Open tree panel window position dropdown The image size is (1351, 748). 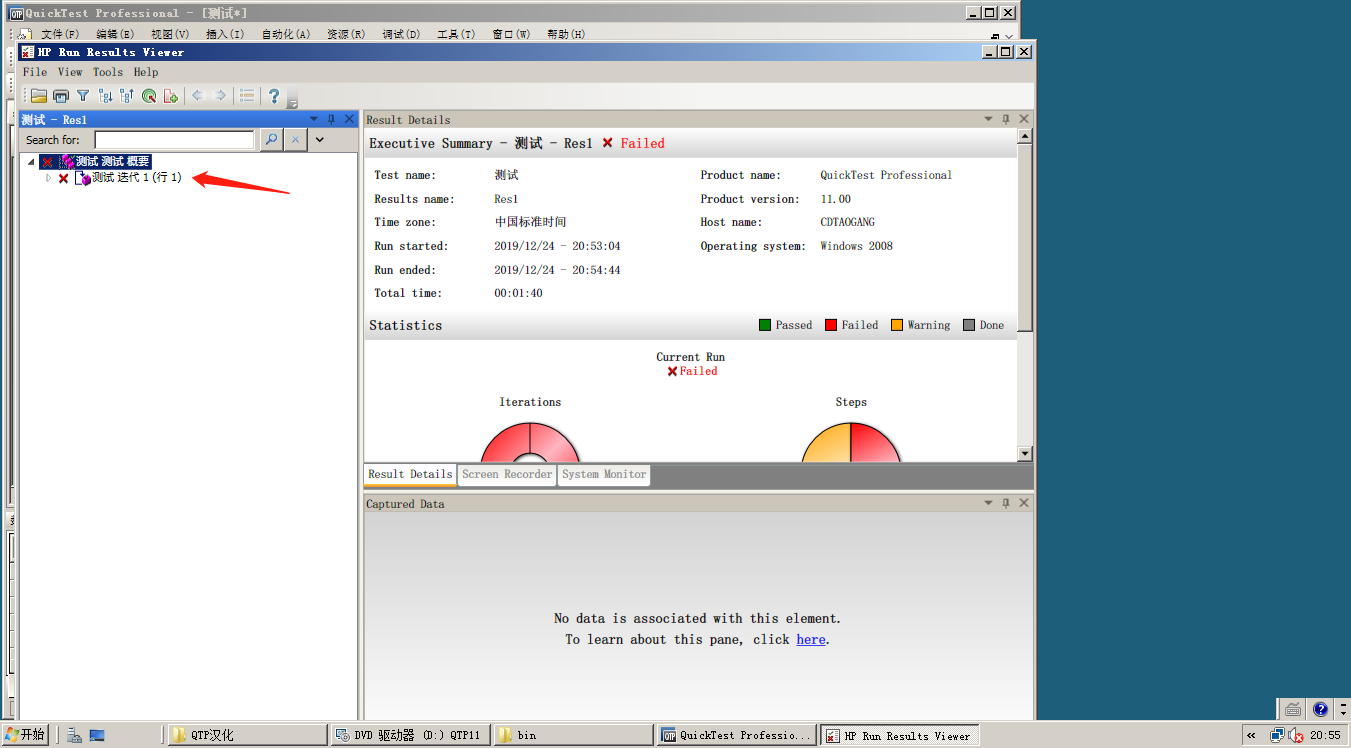tap(314, 119)
